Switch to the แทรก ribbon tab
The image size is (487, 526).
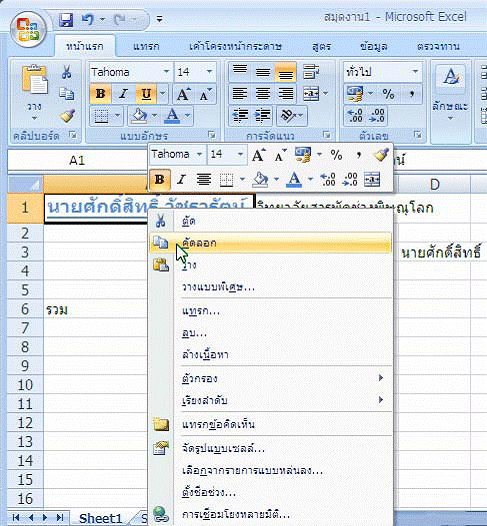pyautogui.click(x=146, y=46)
